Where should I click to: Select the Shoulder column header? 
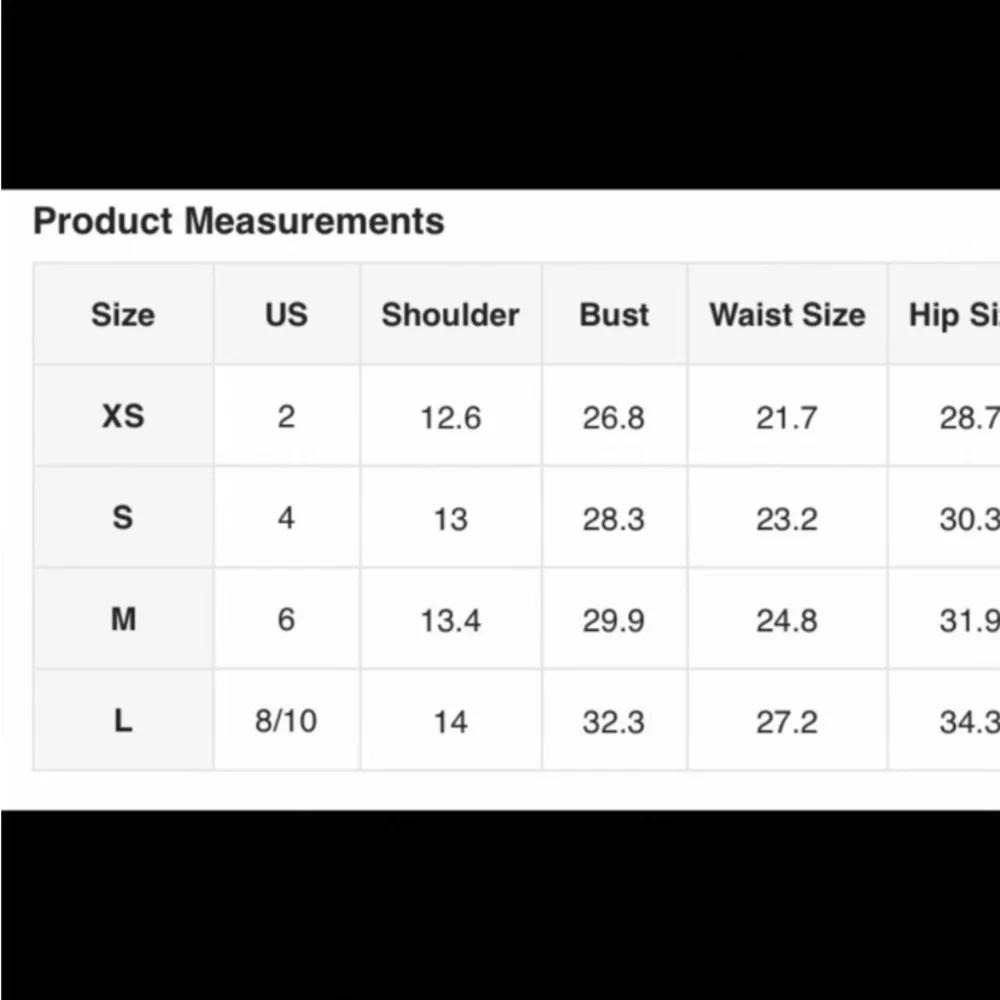pyautogui.click(x=450, y=315)
